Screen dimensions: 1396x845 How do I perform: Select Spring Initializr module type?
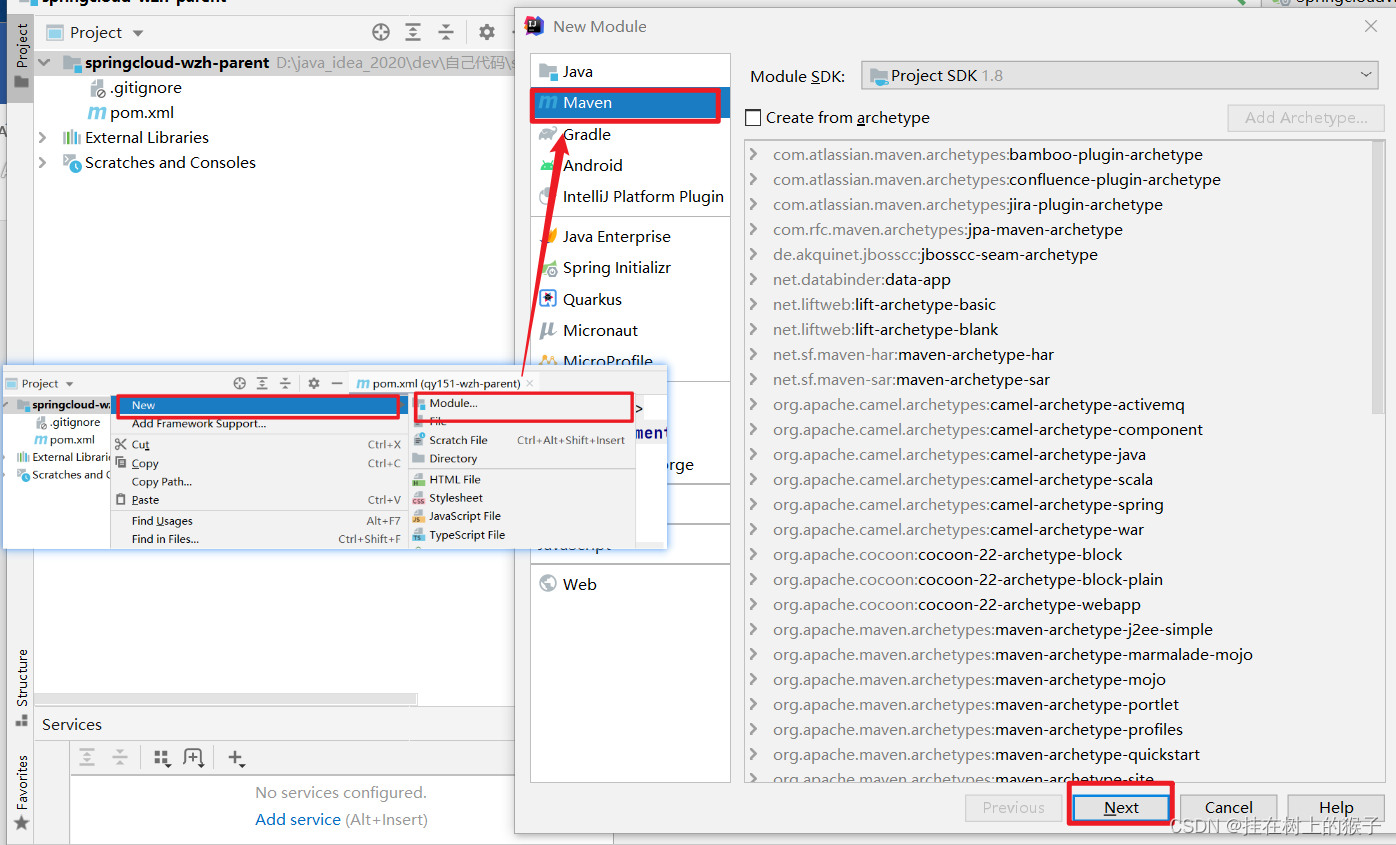tap(630, 268)
